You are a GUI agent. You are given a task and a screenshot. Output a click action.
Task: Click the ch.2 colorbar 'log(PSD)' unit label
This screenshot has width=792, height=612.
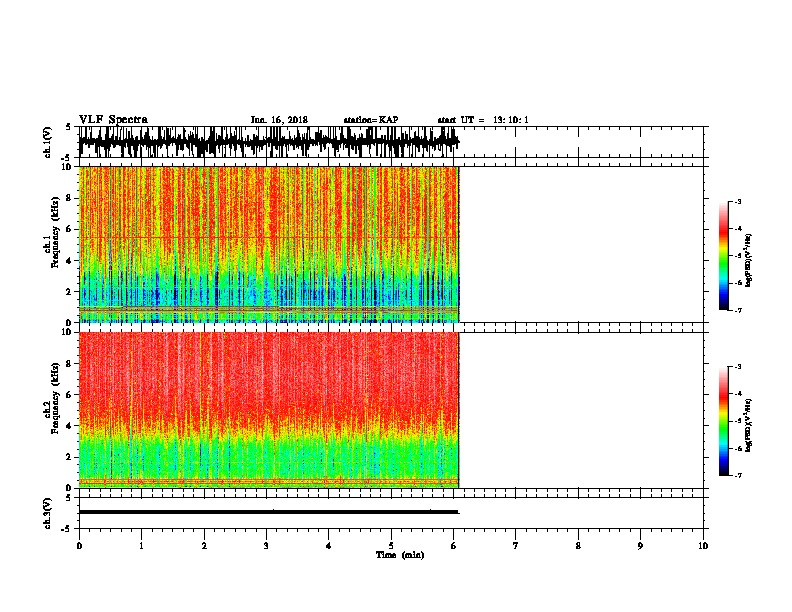tap(748, 426)
